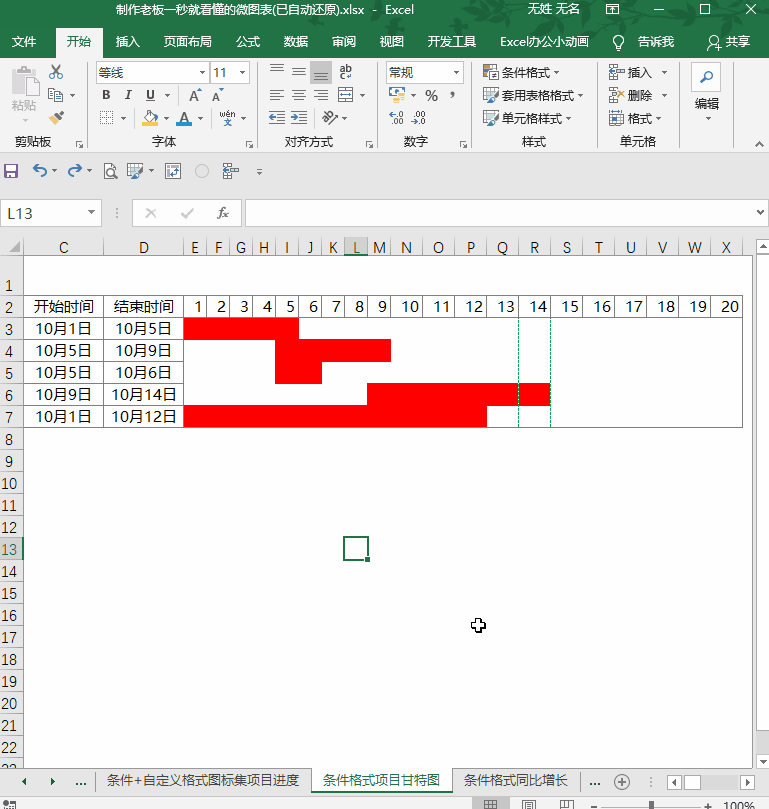Image resolution: width=769 pixels, height=809 pixels.
Task: Click in the formula bar
Action: click(x=501, y=213)
